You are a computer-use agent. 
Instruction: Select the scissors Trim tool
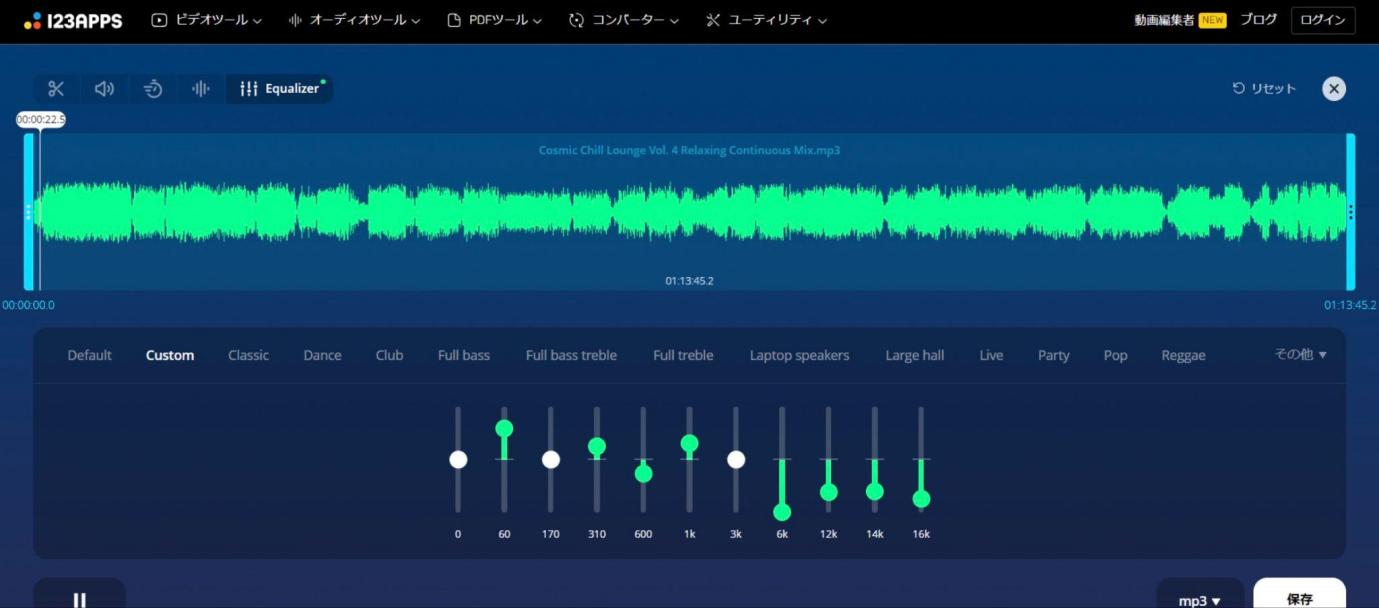(56, 89)
